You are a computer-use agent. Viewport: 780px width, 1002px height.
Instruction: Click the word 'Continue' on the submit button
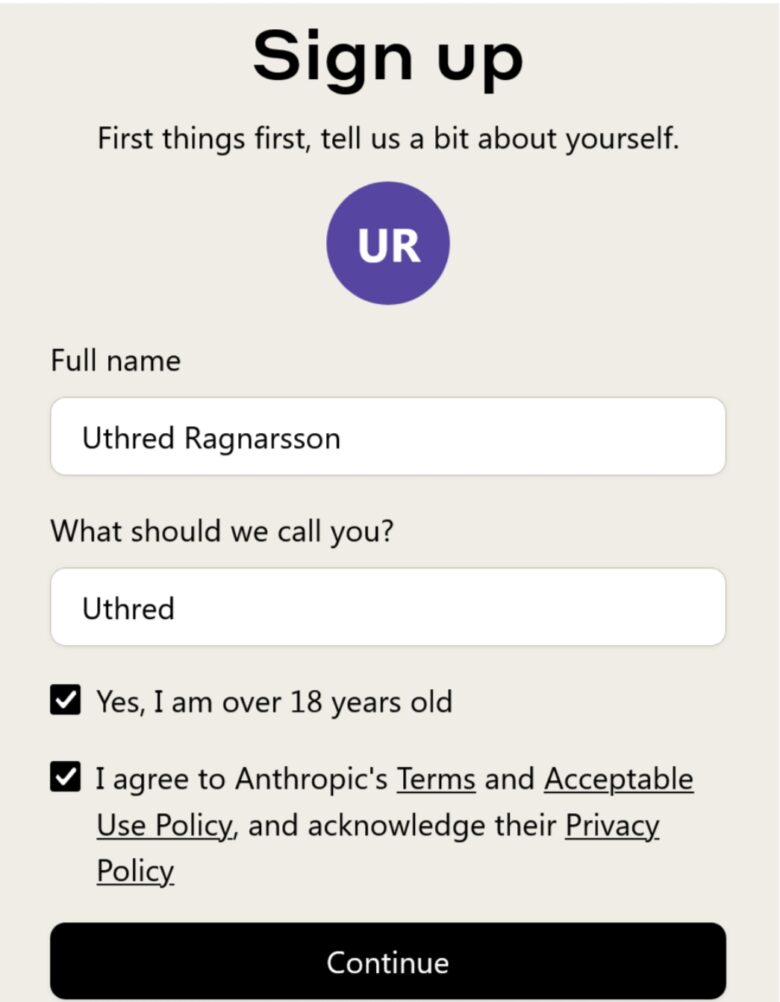coord(388,962)
